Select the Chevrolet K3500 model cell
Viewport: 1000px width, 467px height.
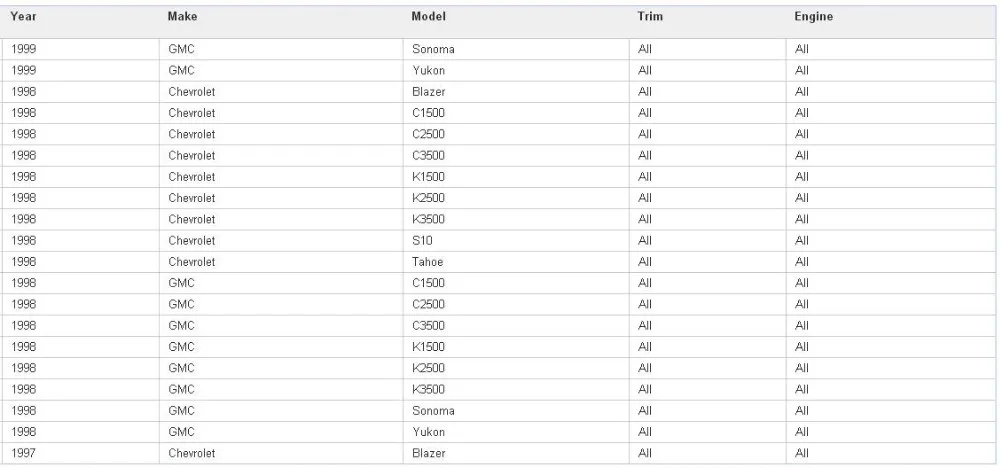coord(428,219)
